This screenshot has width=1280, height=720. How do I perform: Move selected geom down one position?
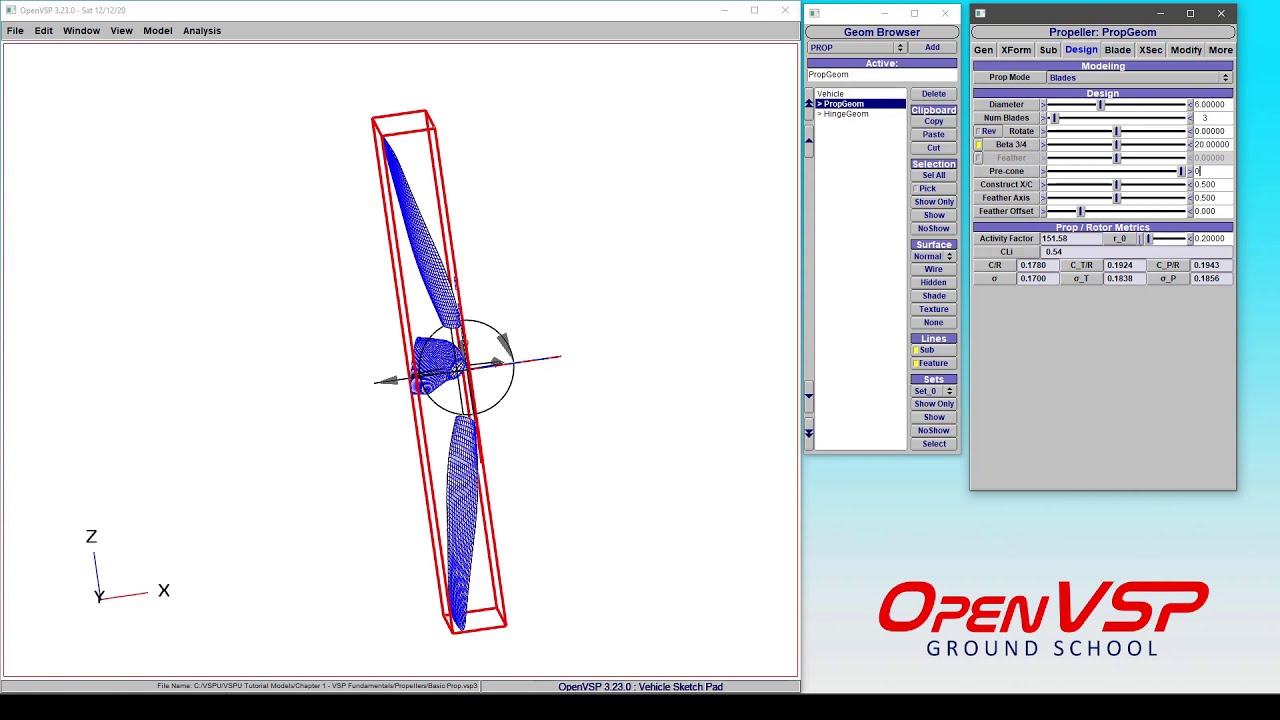pyautogui.click(x=809, y=396)
